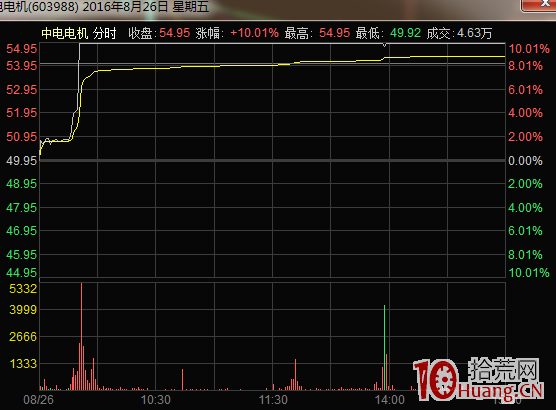Click the 收盘 closing price value
Viewport: 556px width, 410px height.
175,33
